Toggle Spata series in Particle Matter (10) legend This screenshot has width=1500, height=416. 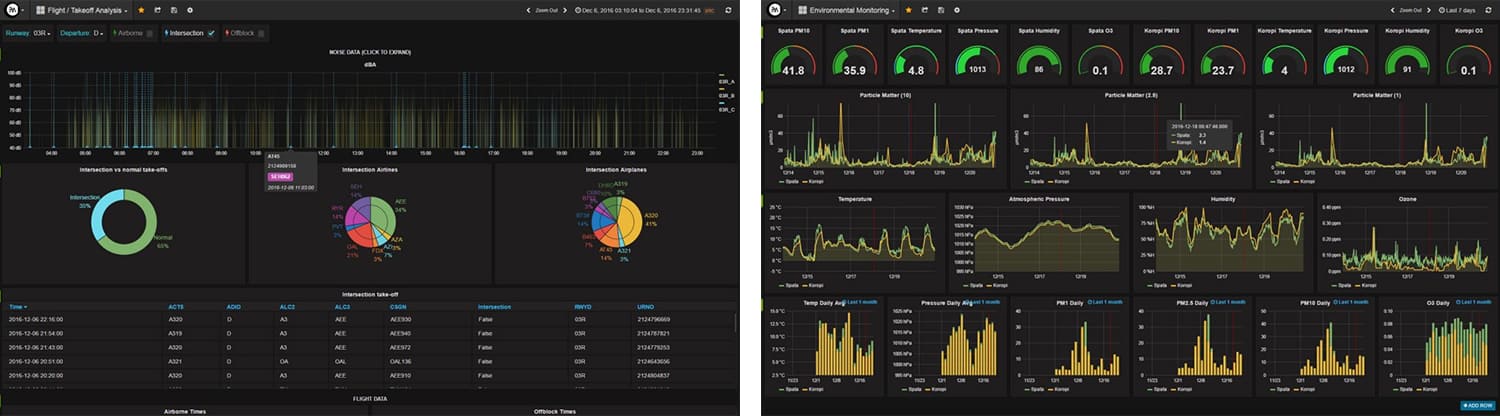pos(790,182)
